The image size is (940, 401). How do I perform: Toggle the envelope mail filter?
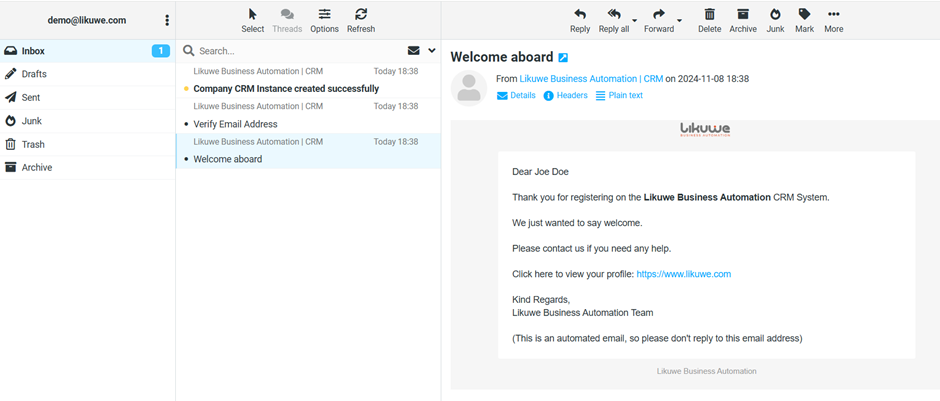coord(413,50)
